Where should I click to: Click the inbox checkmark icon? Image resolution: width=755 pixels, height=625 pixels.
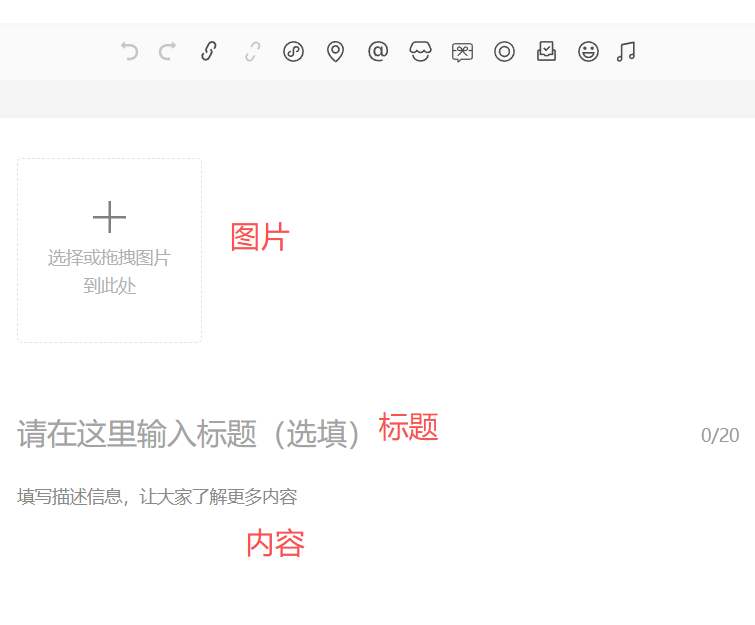click(x=546, y=51)
